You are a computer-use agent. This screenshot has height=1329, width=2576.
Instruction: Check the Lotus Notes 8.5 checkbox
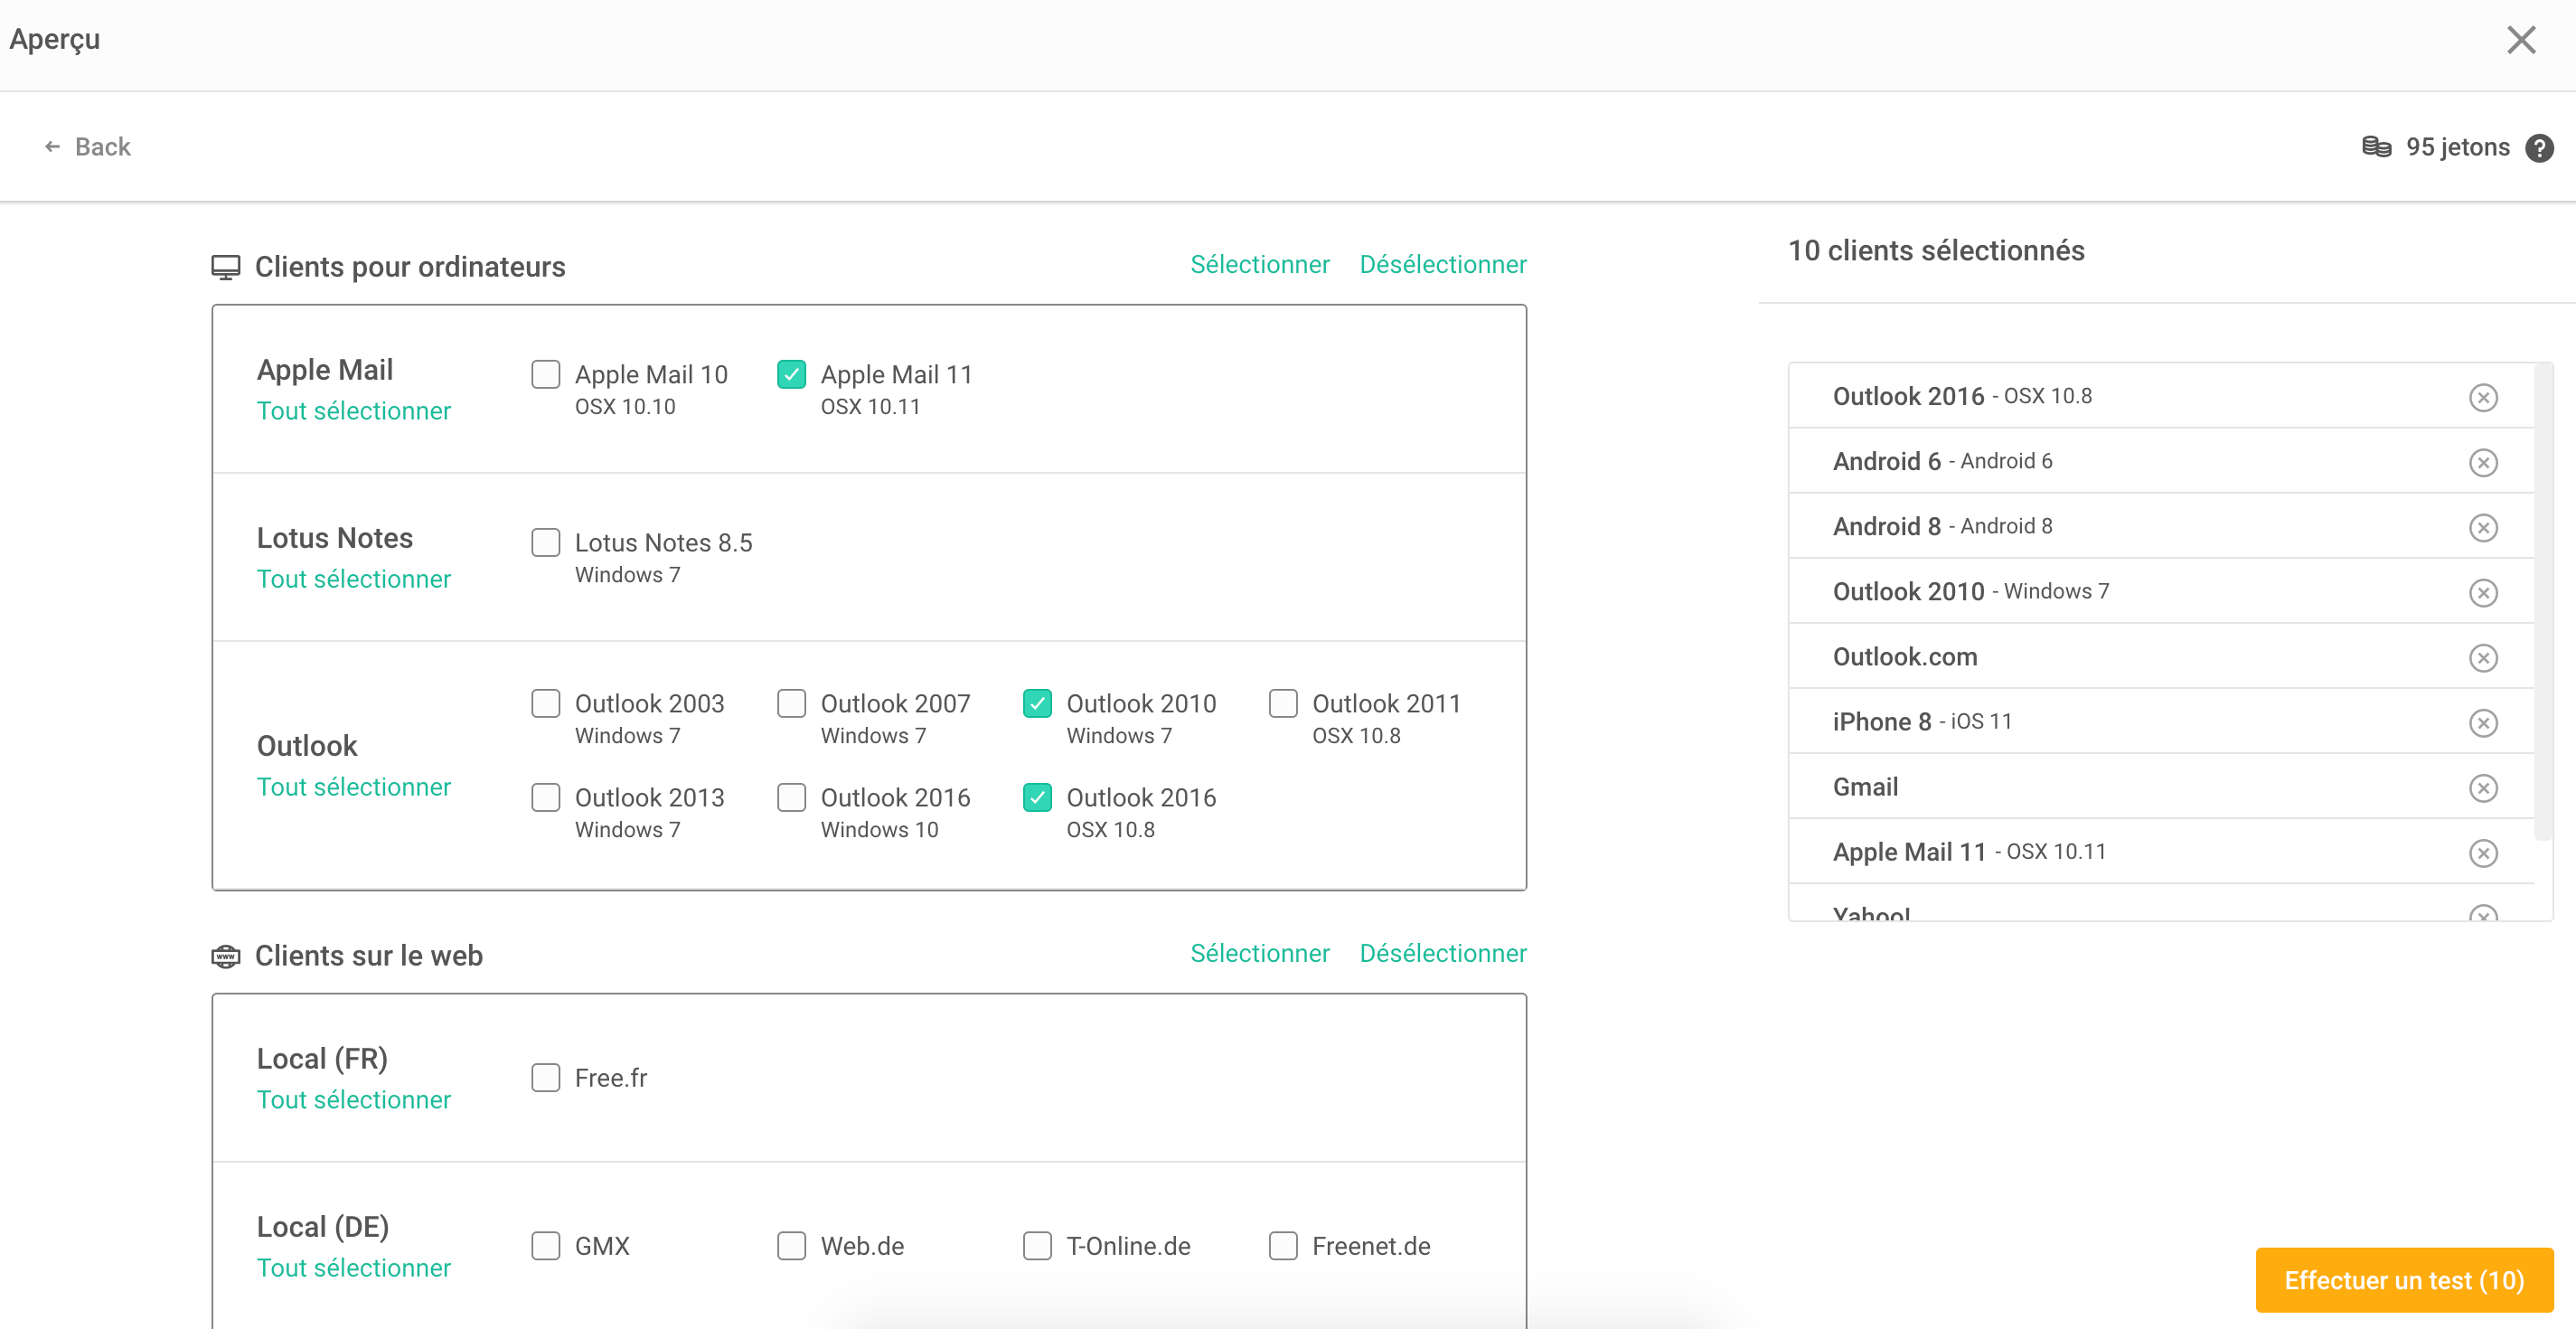pos(545,542)
